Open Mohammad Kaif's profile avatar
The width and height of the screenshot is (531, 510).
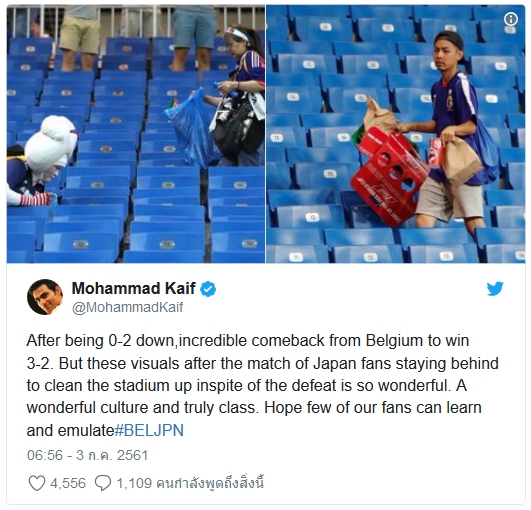[45, 297]
